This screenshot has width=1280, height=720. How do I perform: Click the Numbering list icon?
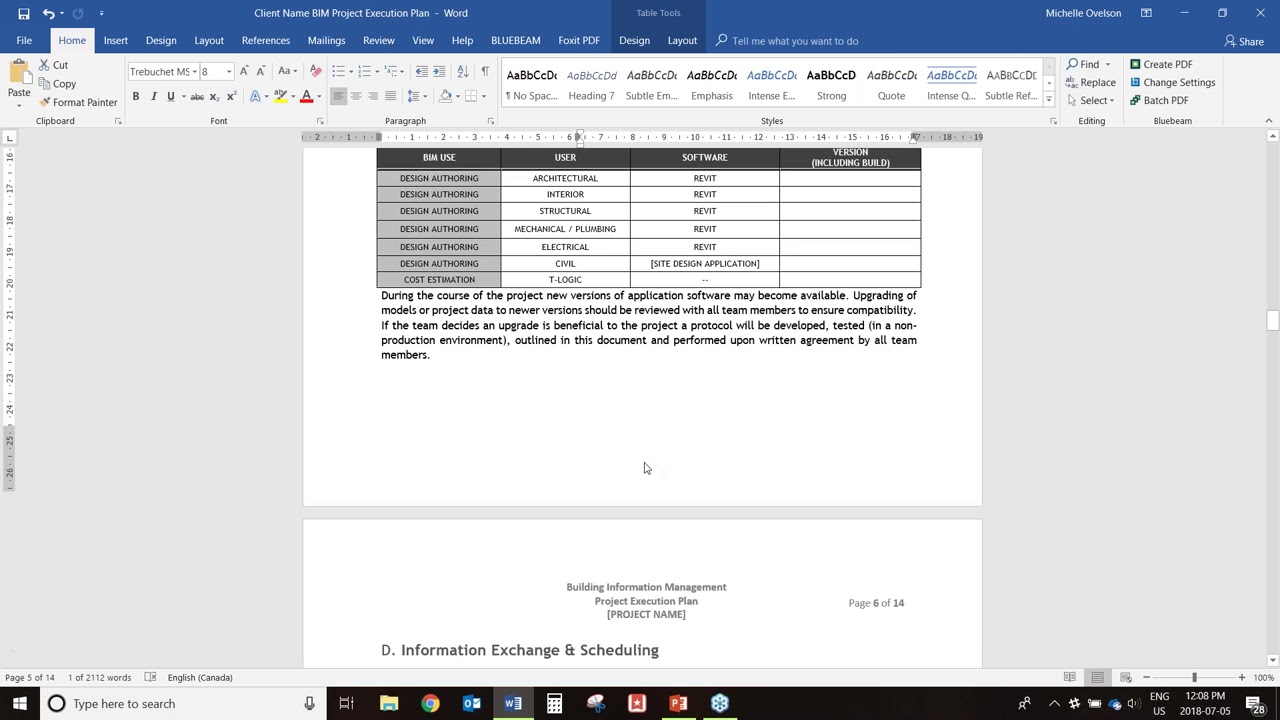tap(364, 71)
